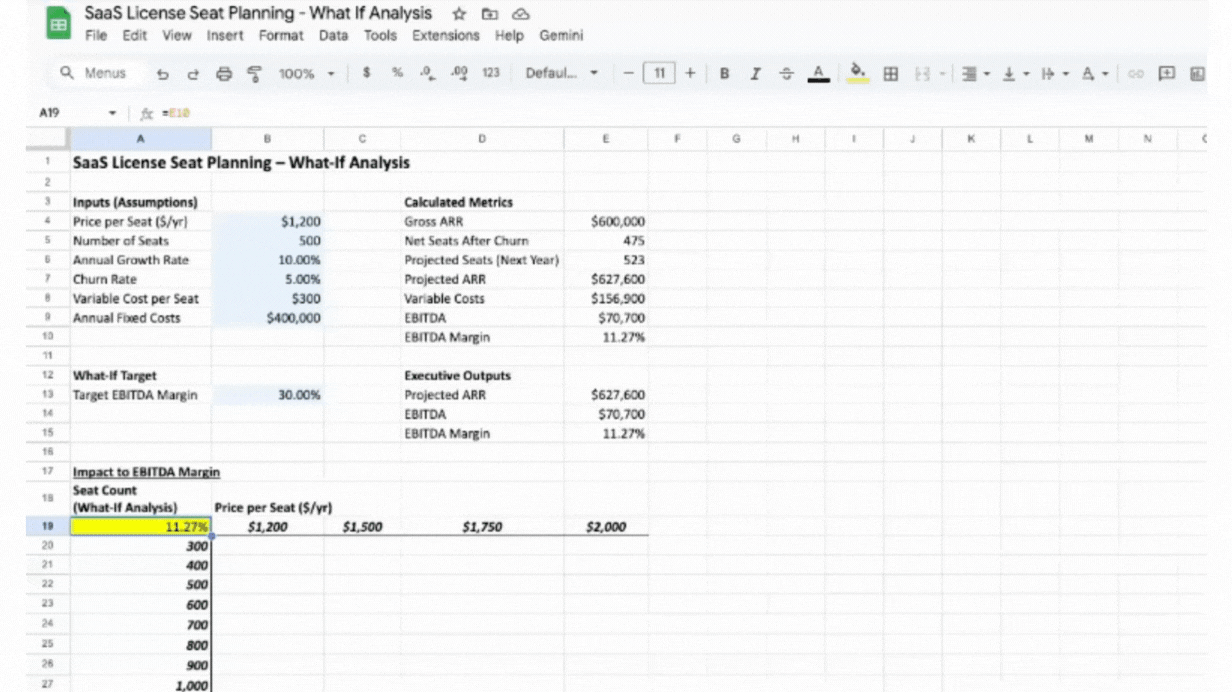Open the Edit menu

(134, 35)
